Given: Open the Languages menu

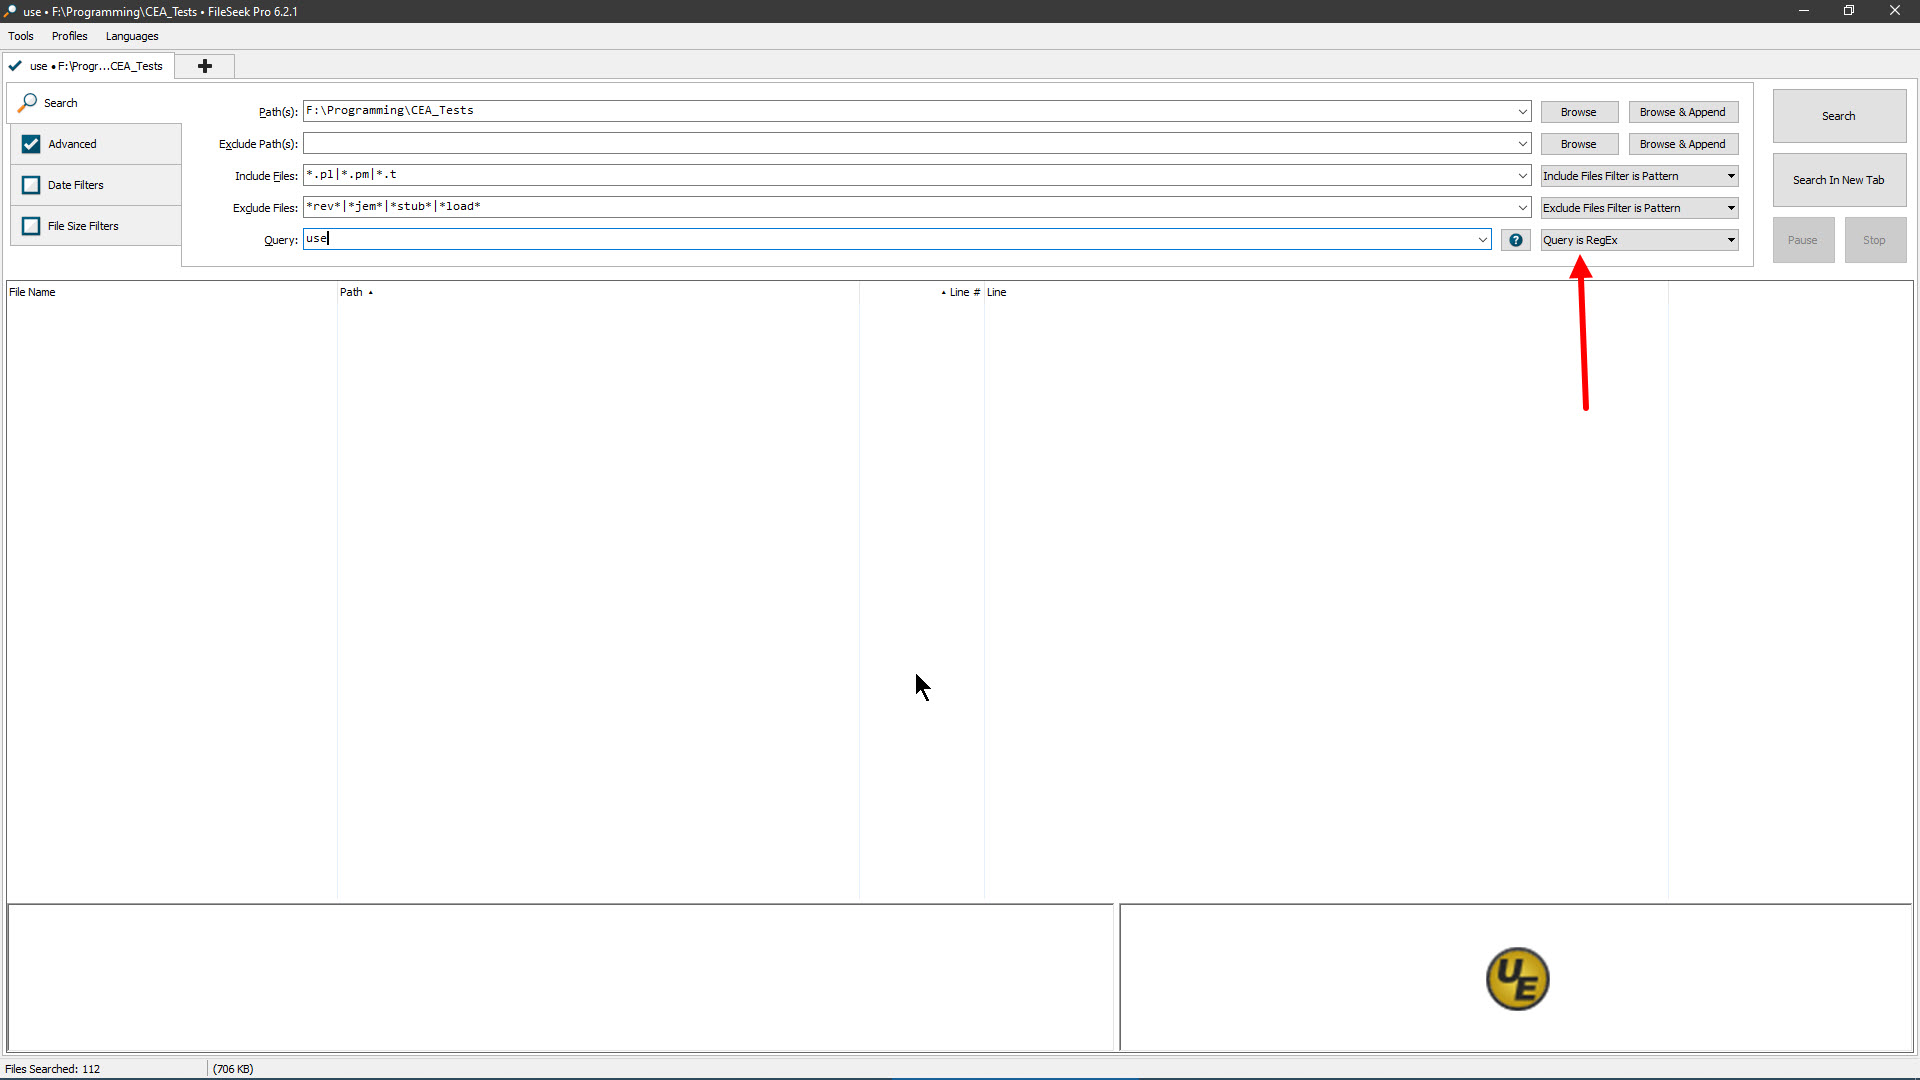Looking at the screenshot, I should pos(132,36).
